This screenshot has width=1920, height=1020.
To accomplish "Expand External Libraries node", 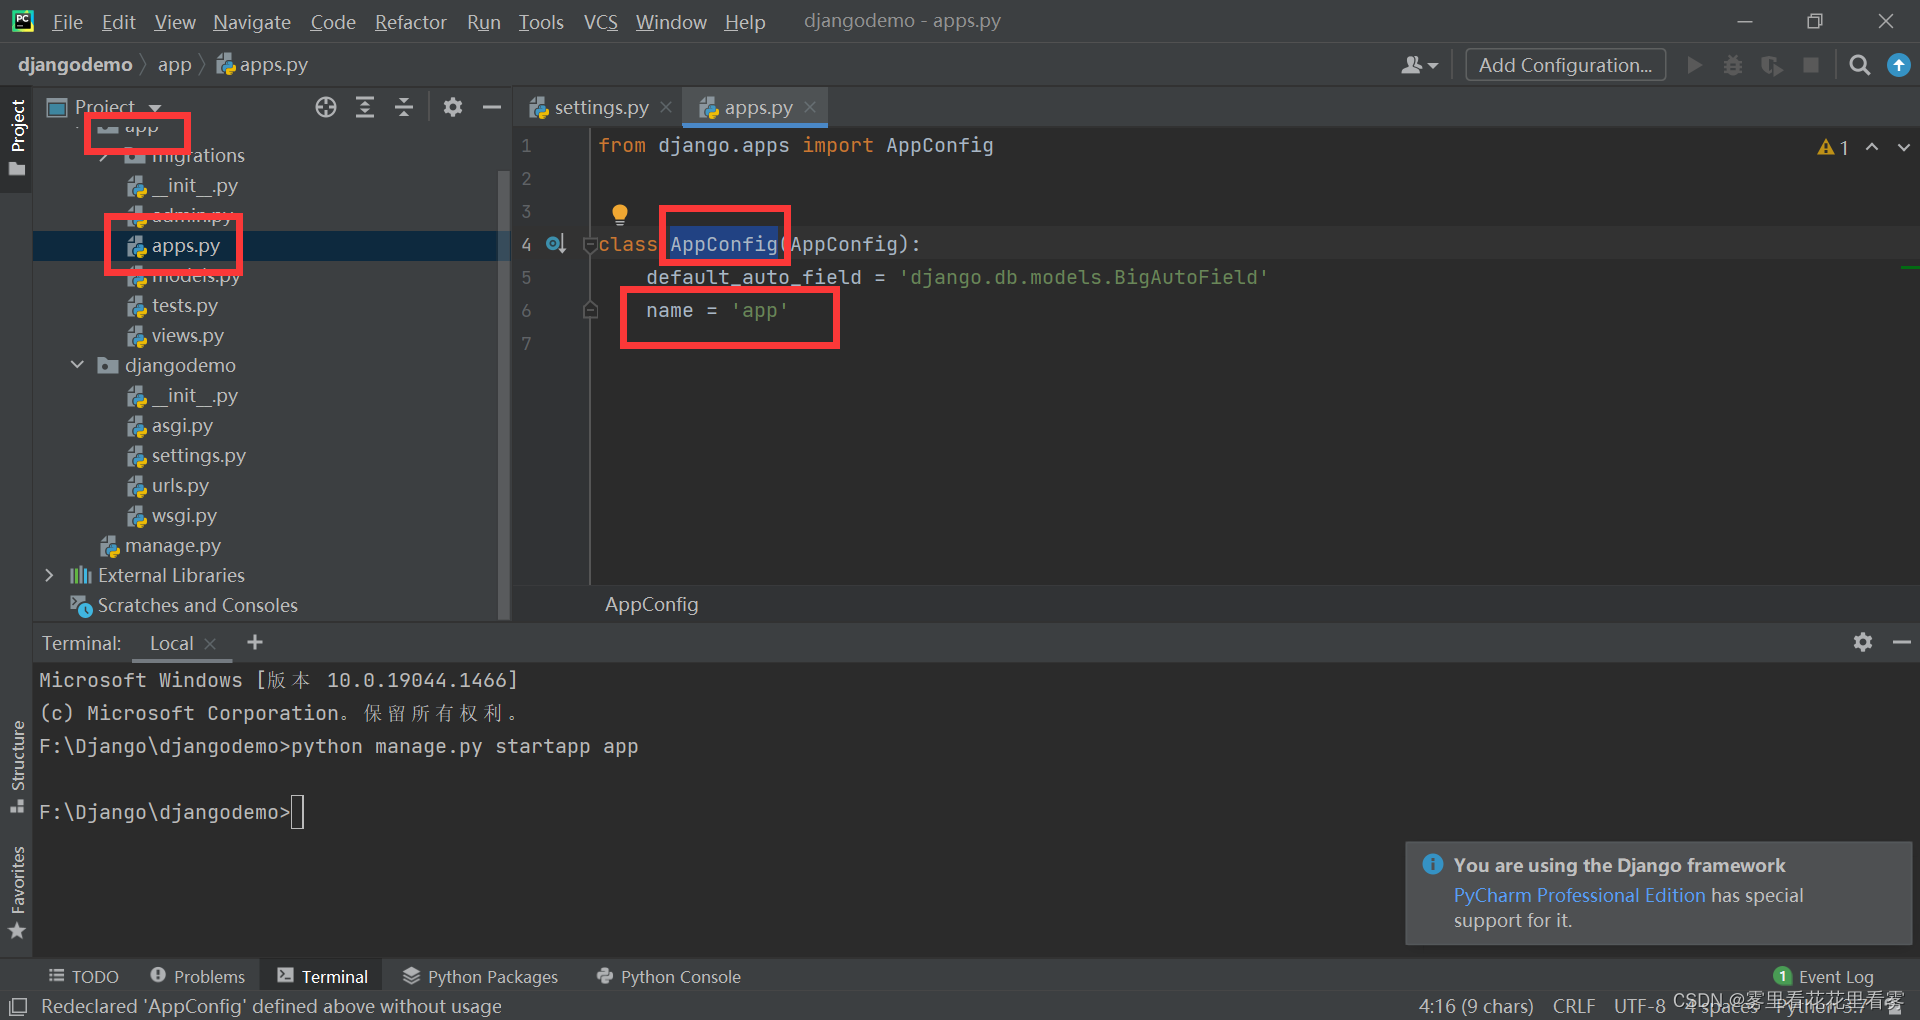I will [x=49, y=575].
